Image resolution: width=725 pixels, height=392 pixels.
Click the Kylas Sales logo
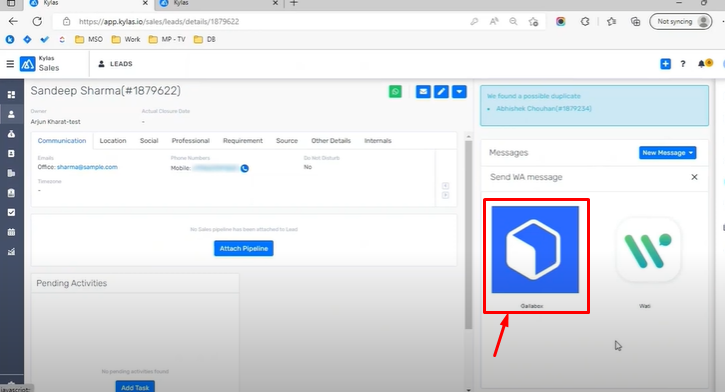(39, 64)
